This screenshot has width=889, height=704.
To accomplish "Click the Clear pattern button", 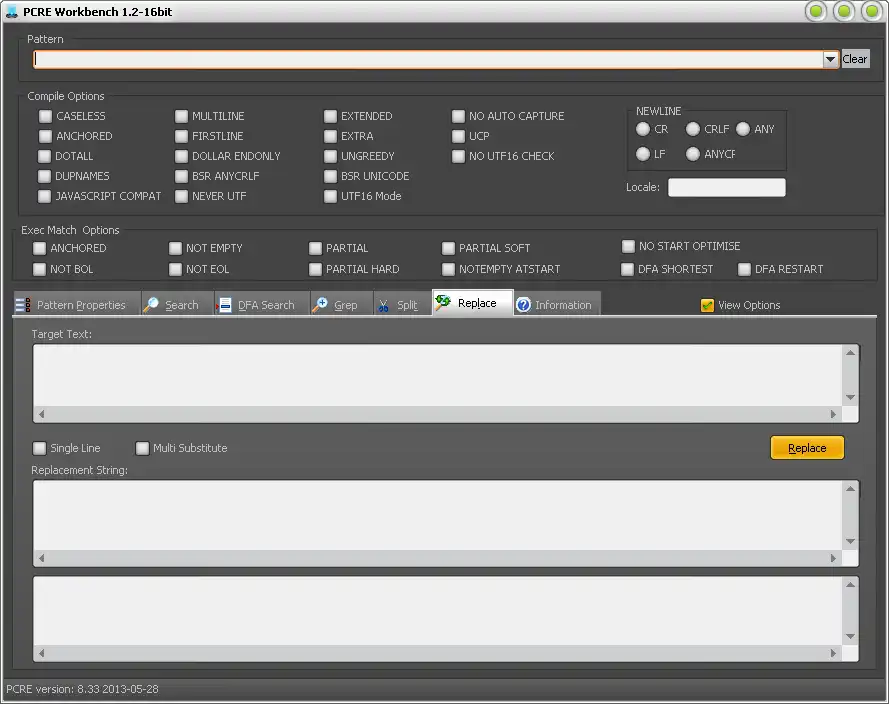I will pyautogui.click(x=855, y=59).
